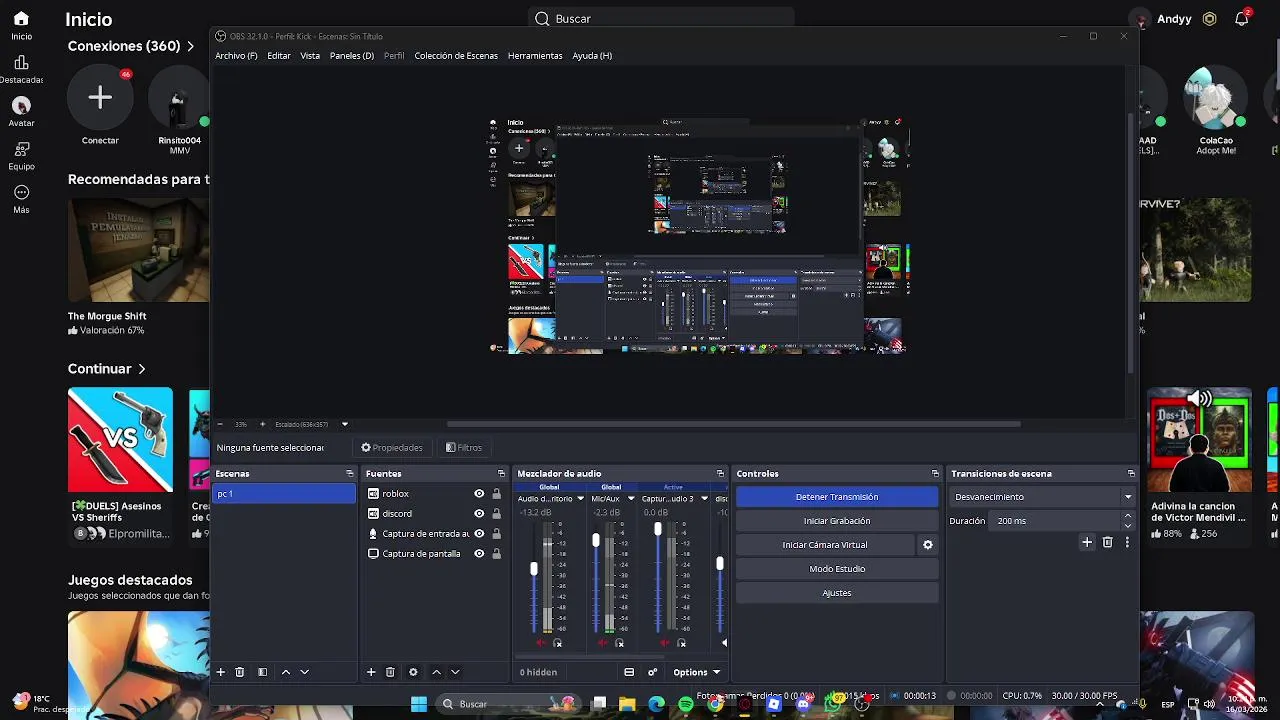The width and height of the screenshot is (1280, 720).
Task: Lock the Captura de pantalla source
Action: click(496, 554)
